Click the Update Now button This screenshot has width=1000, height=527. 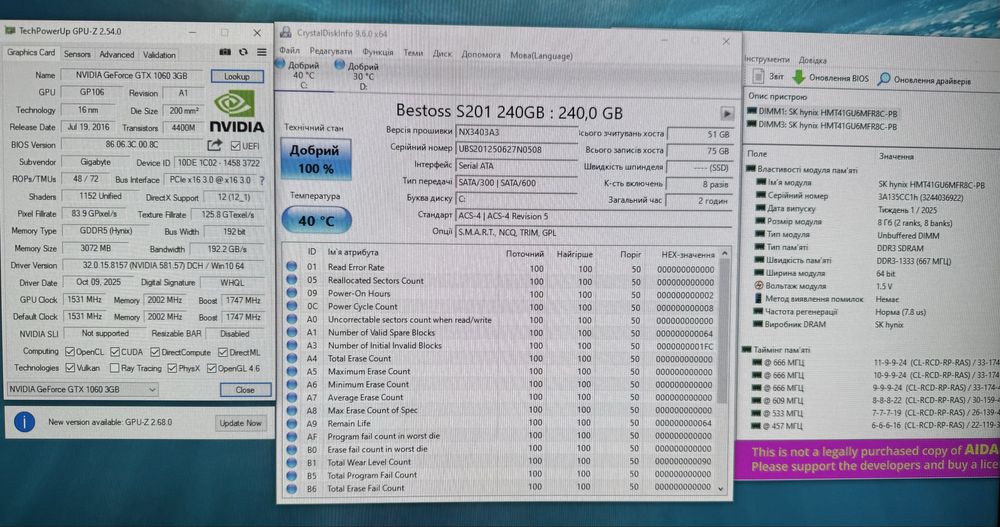pyautogui.click(x=240, y=422)
